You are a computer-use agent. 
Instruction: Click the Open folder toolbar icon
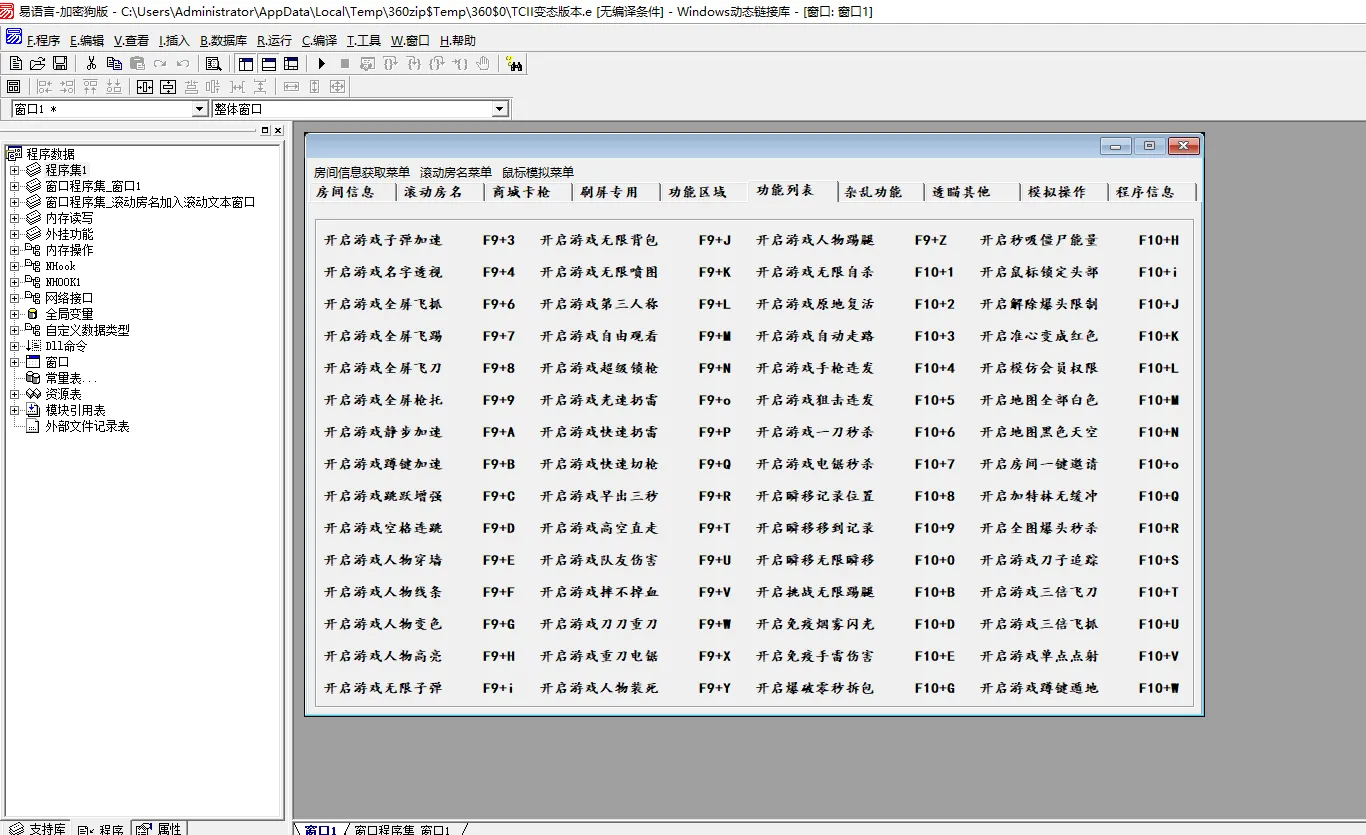(x=37, y=63)
